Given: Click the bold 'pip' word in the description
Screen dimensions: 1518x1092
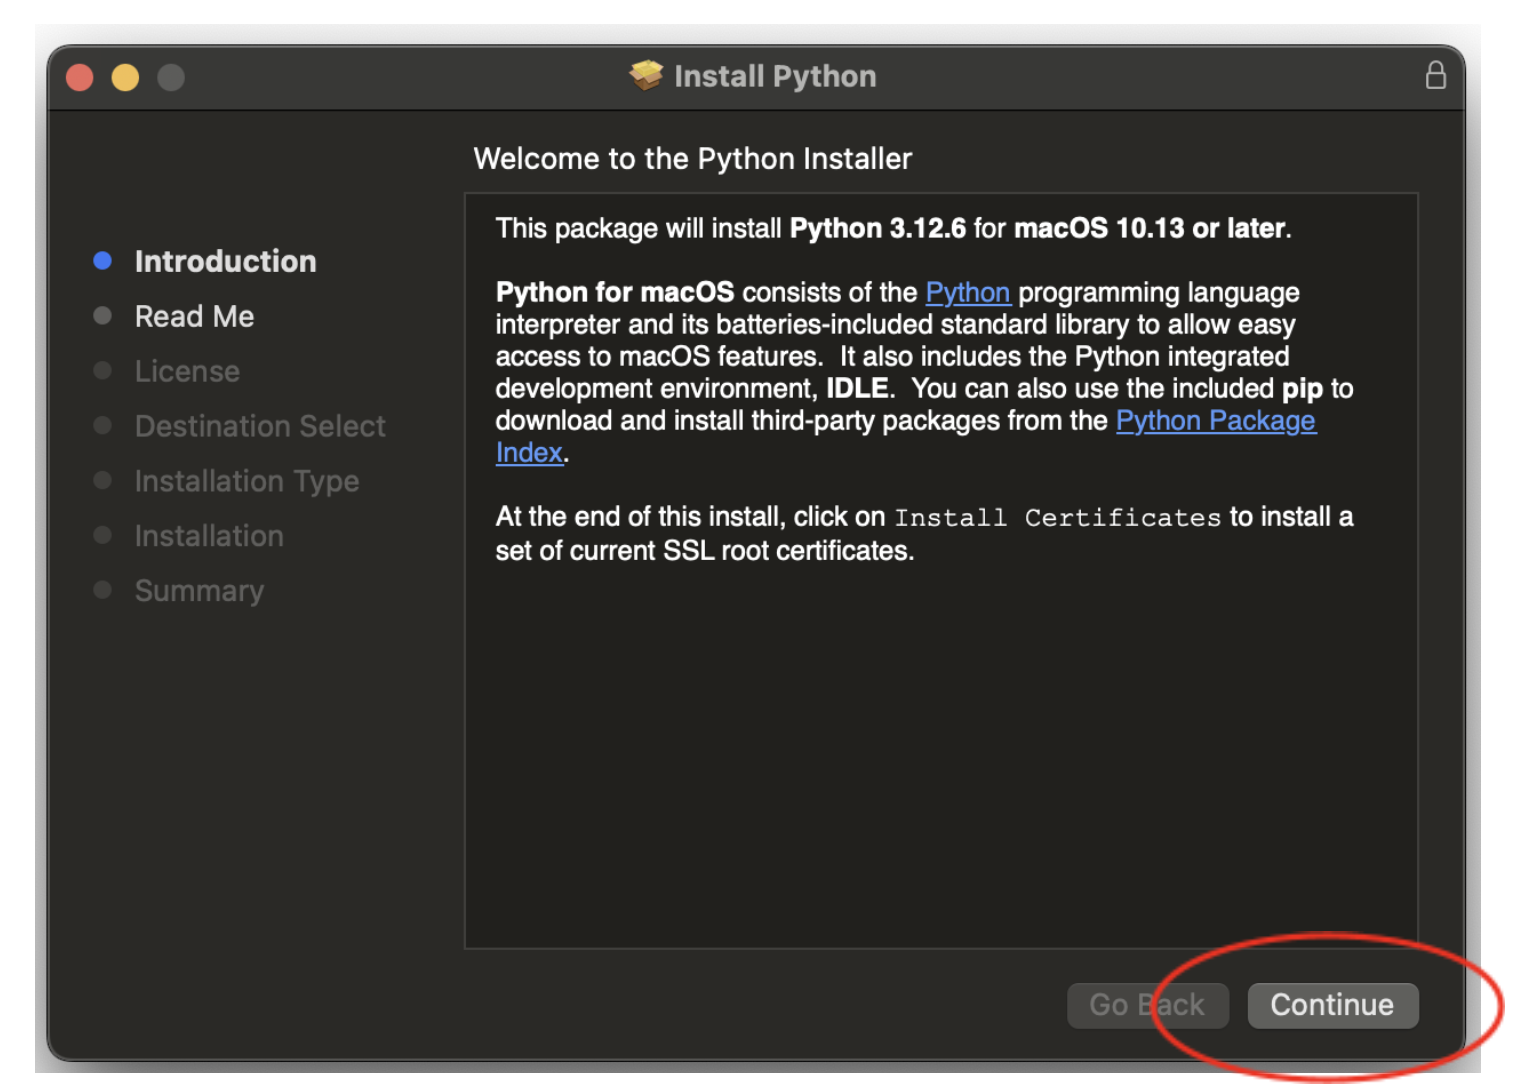Looking at the screenshot, I should [1302, 389].
